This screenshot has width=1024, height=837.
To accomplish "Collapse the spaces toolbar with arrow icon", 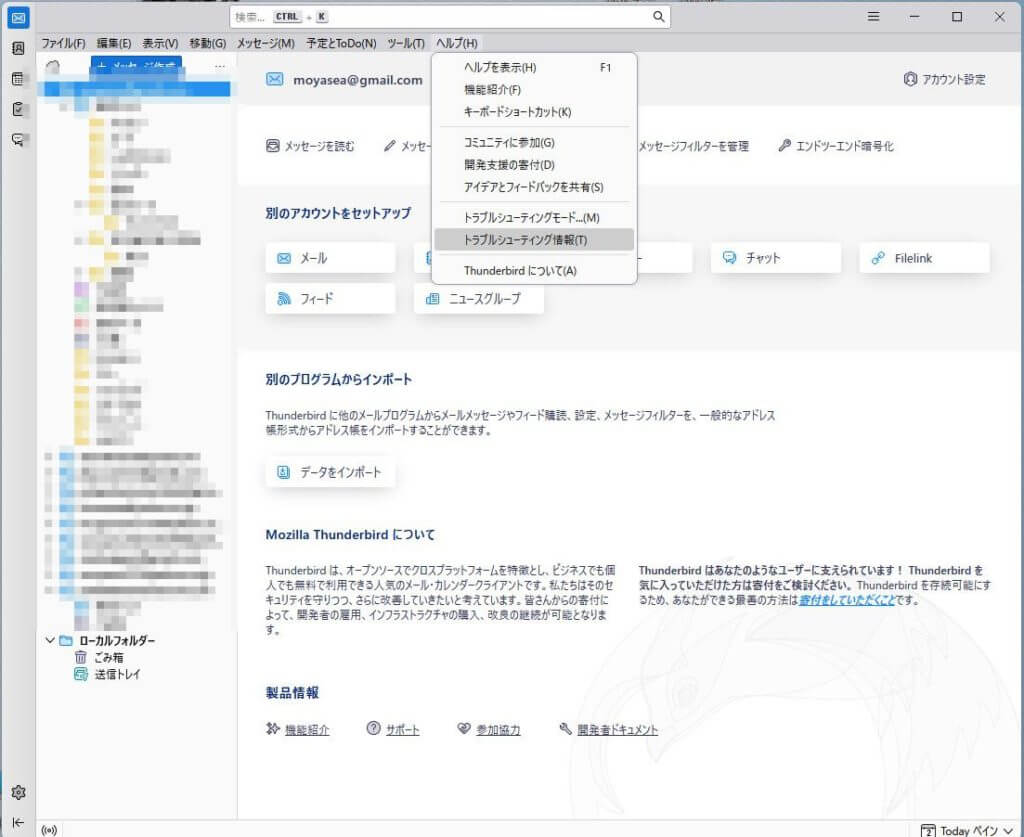I will (18, 822).
